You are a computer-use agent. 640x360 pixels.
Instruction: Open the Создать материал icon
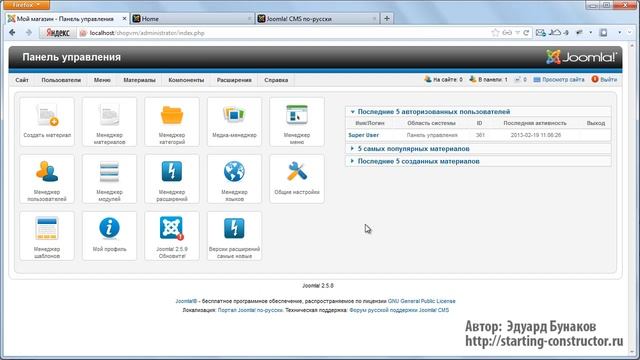pyautogui.click(x=47, y=122)
